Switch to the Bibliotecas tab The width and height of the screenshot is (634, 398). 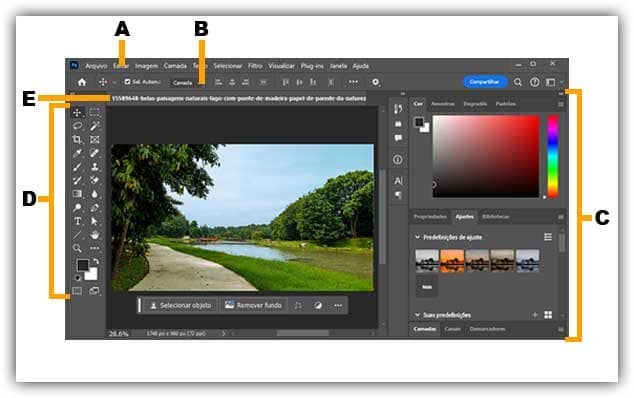(496, 217)
